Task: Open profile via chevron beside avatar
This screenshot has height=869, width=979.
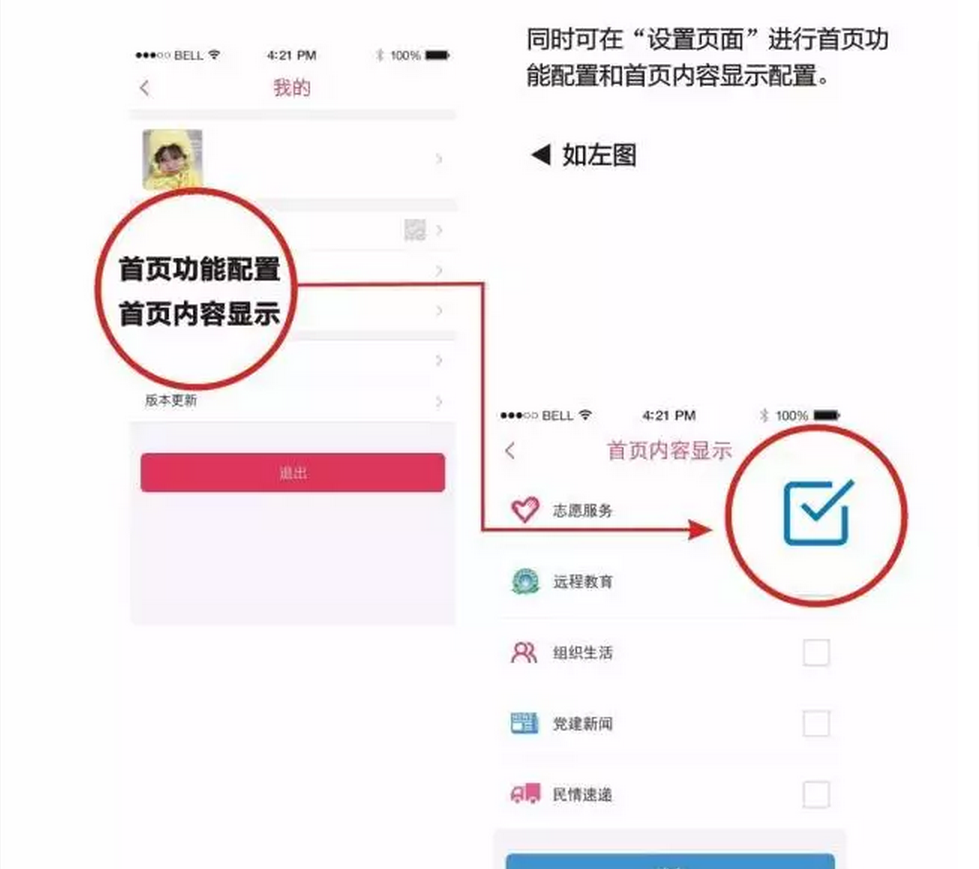Action: tap(439, 159)
